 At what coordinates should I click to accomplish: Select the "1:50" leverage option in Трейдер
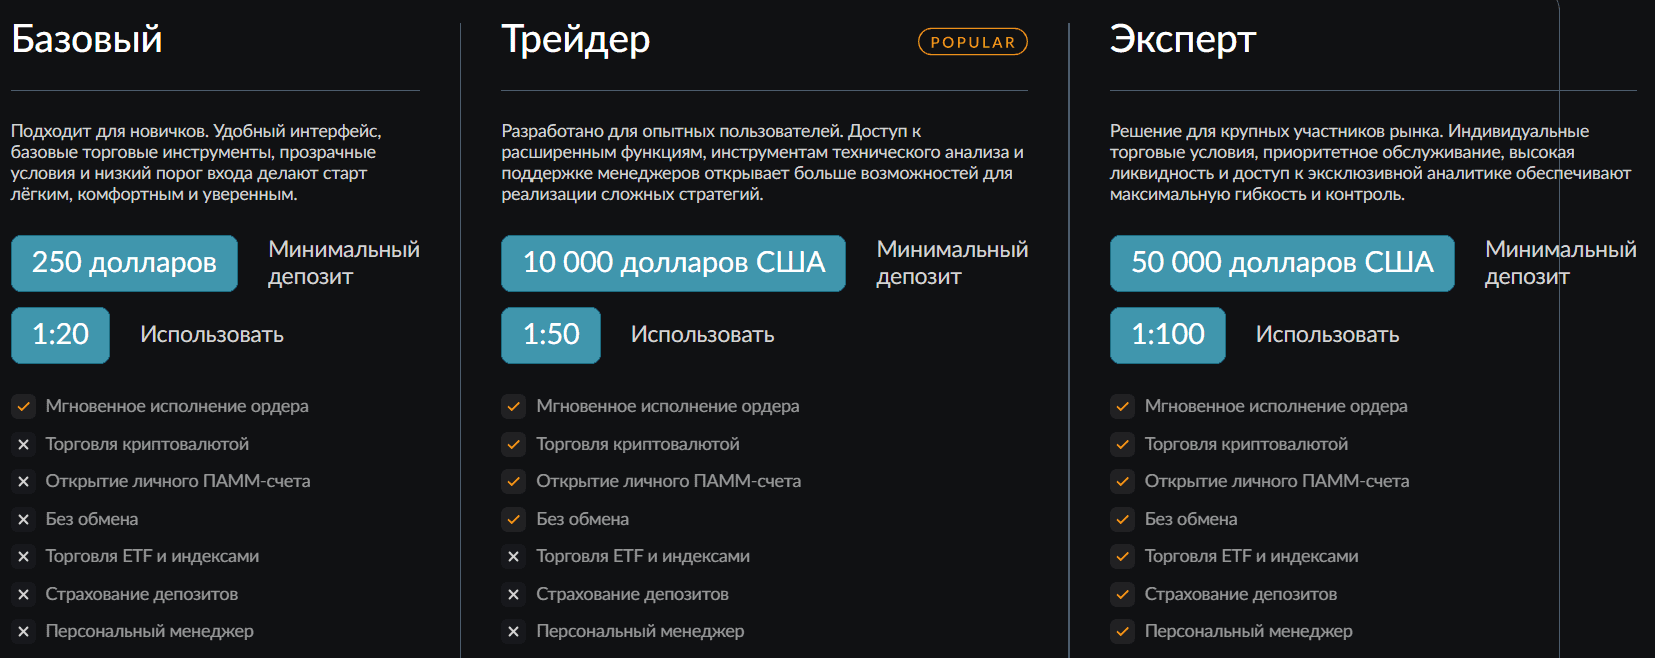(550, 335)
